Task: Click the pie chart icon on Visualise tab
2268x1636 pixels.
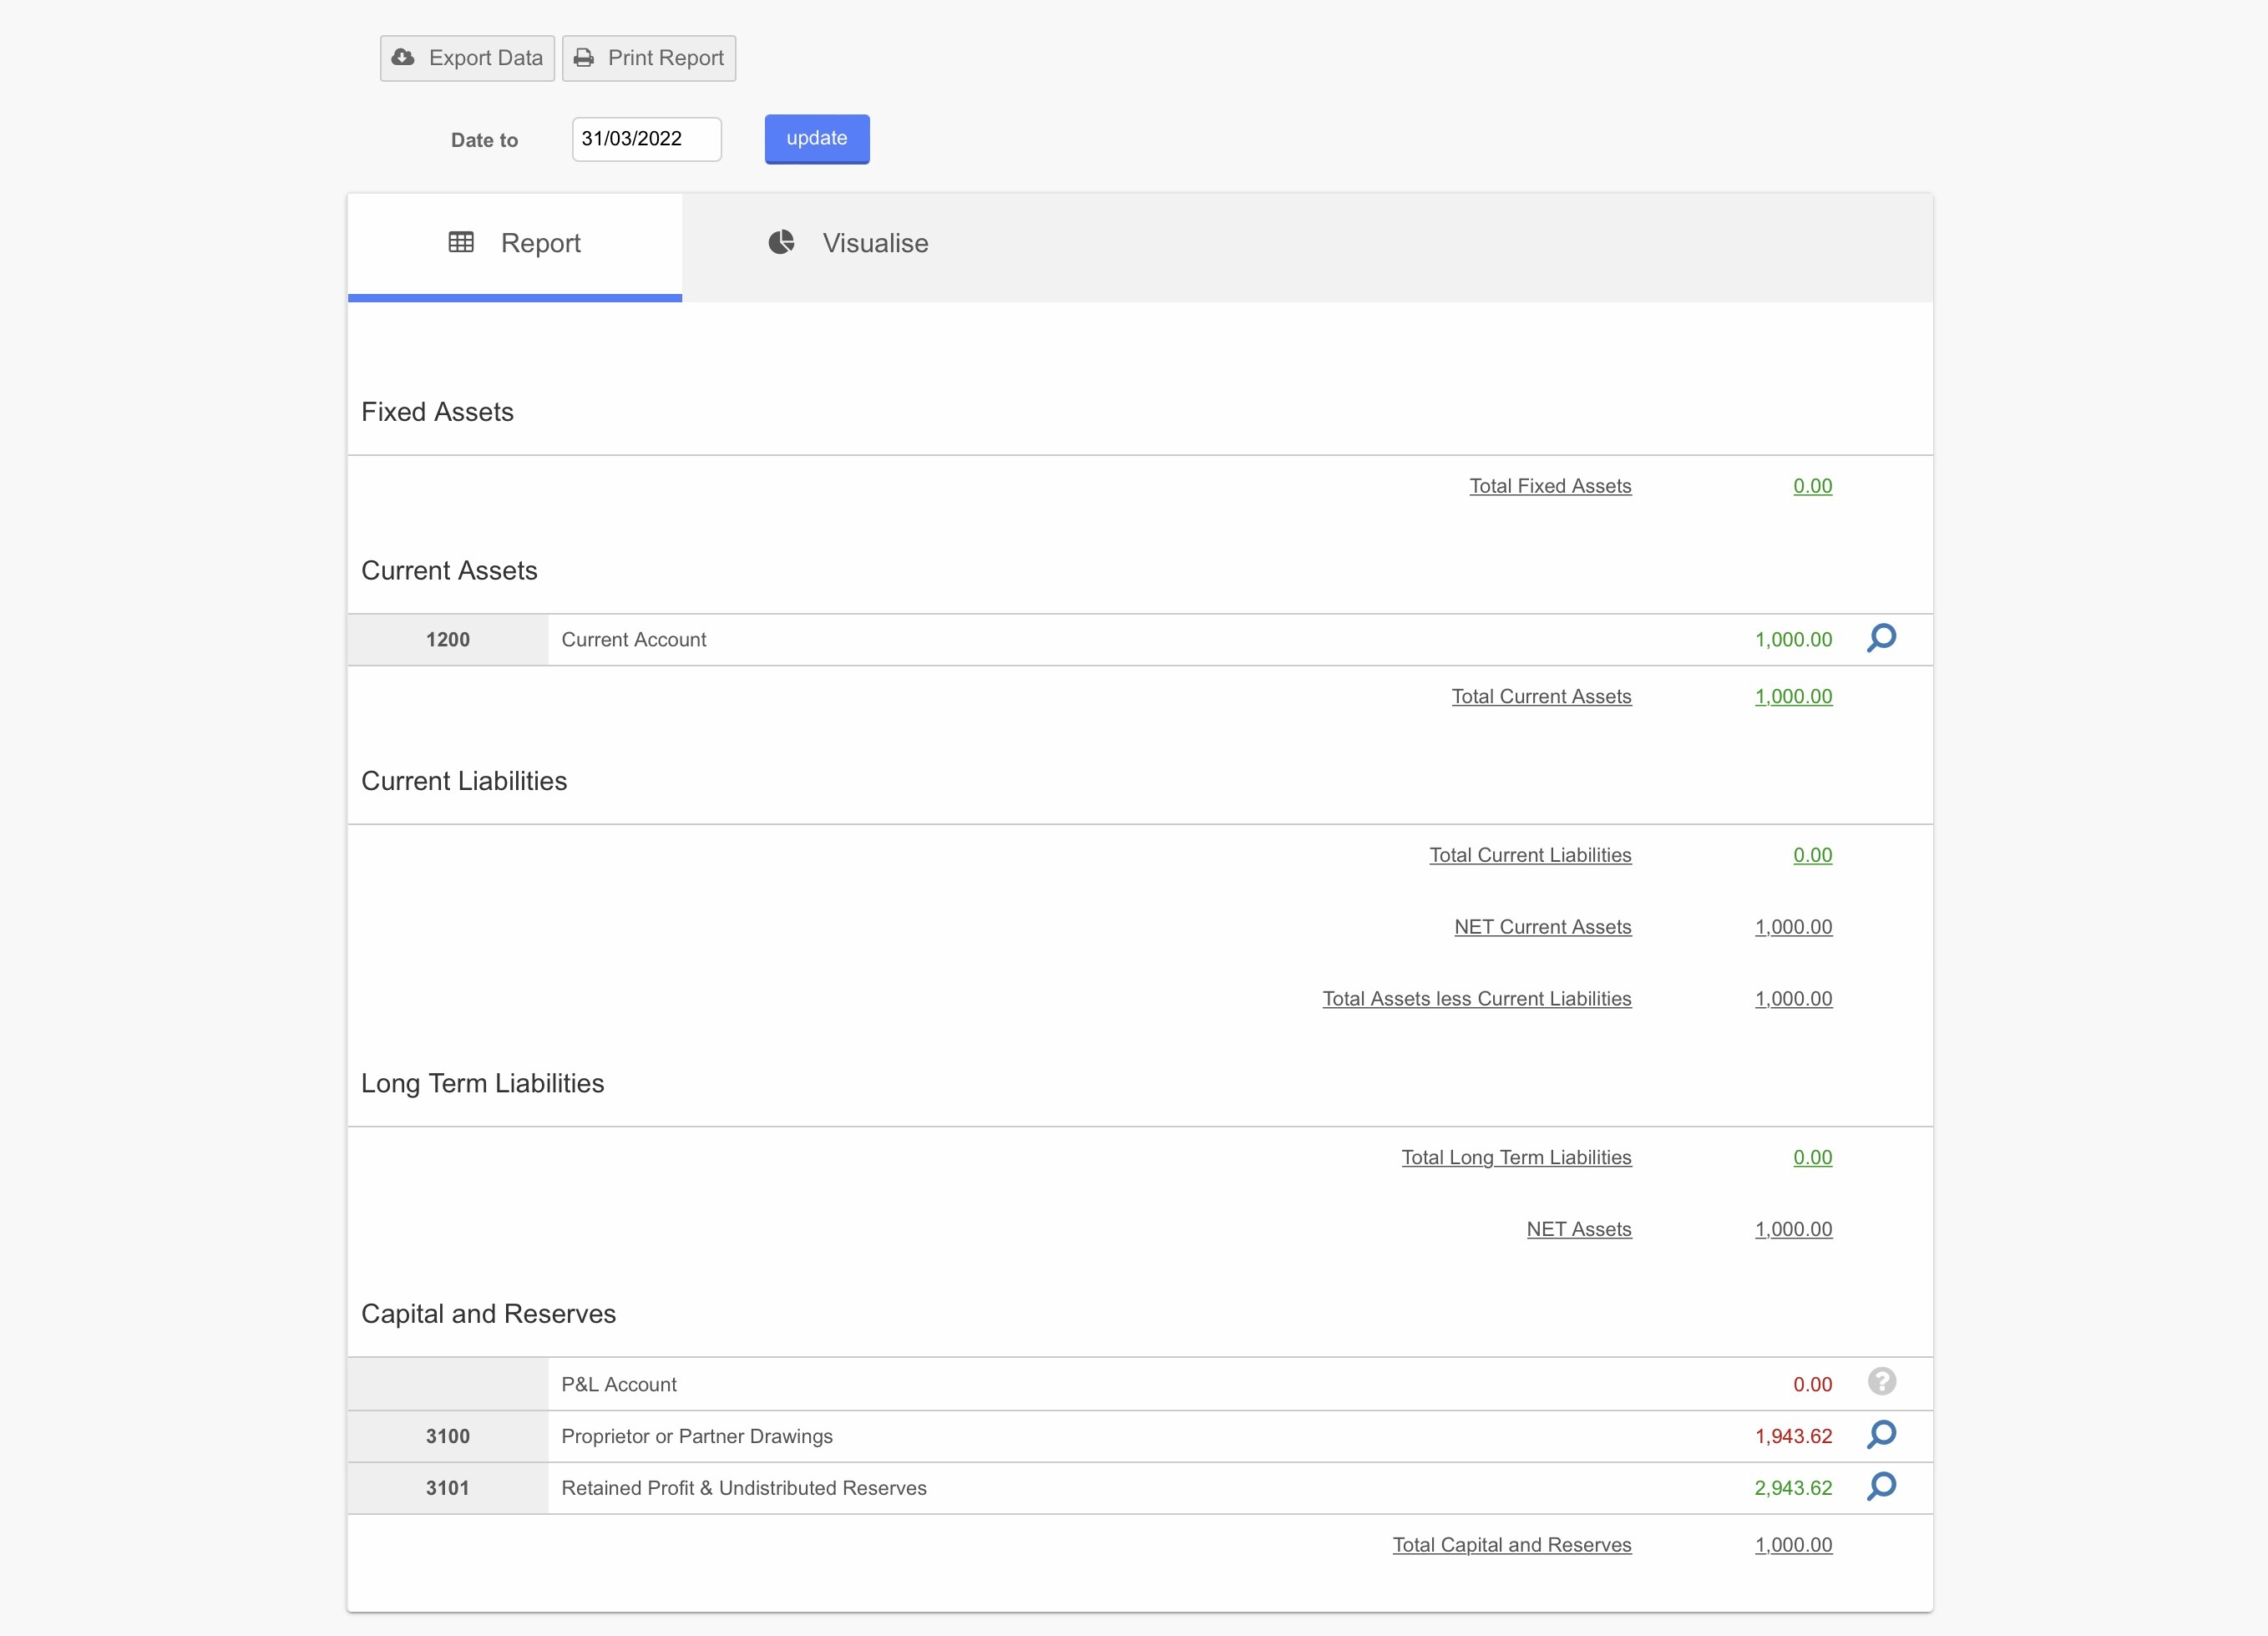Action: pyautogui.click(x=781, y=242)
